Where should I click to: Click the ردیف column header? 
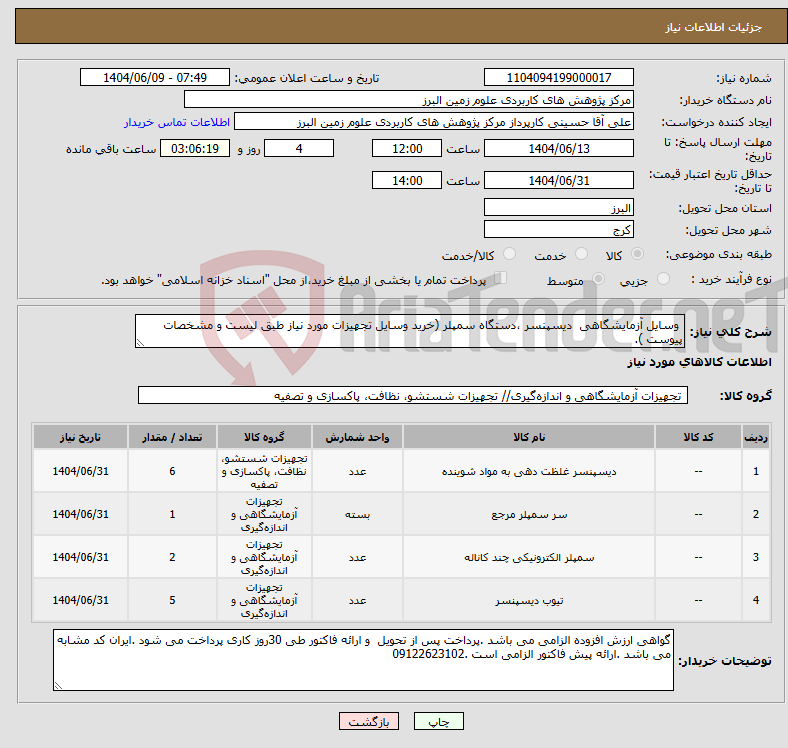(755, 437)
